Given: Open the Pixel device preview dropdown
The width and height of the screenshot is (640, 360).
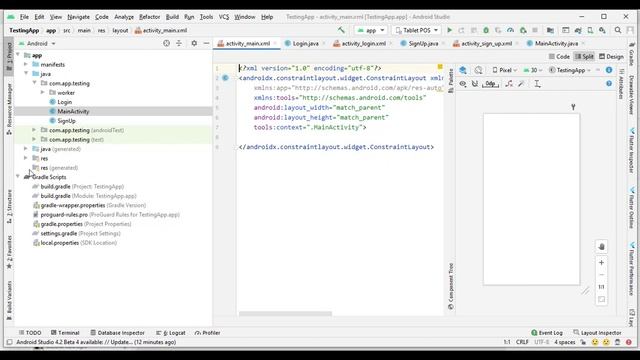Looking at the screenshot, I should pos(505,70).
